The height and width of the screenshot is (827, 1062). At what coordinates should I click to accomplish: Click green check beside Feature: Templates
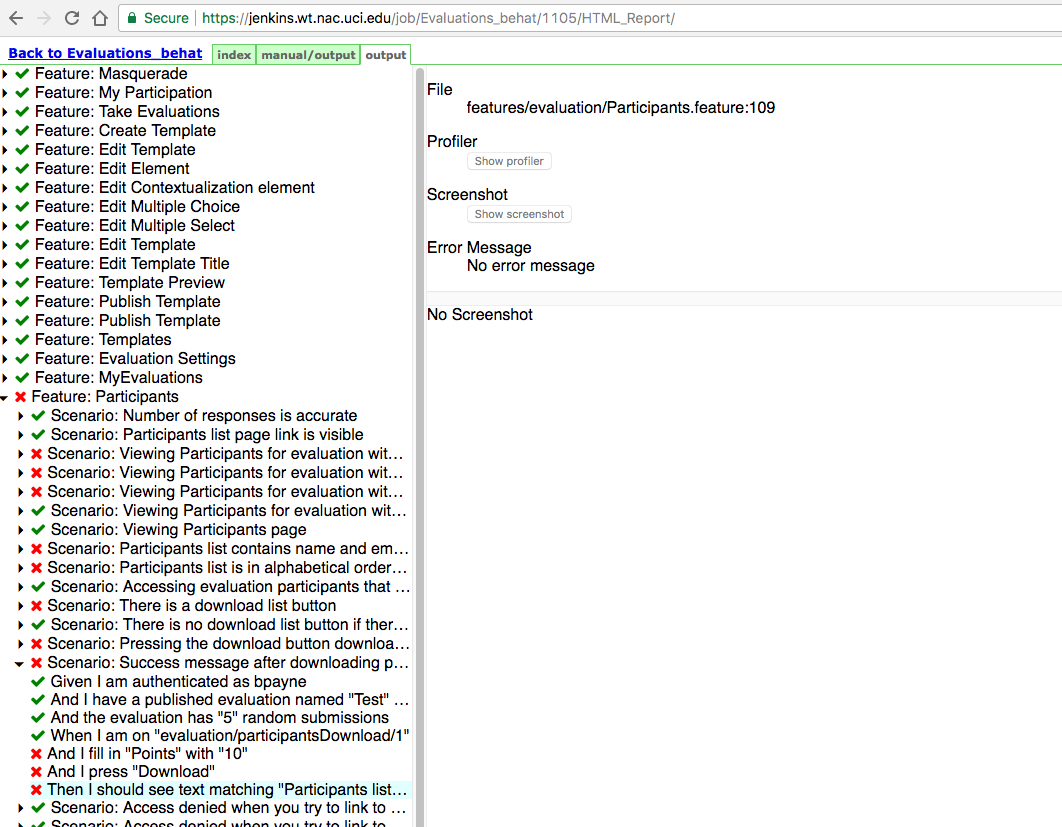pyautogui.click(x=22, y=339)
